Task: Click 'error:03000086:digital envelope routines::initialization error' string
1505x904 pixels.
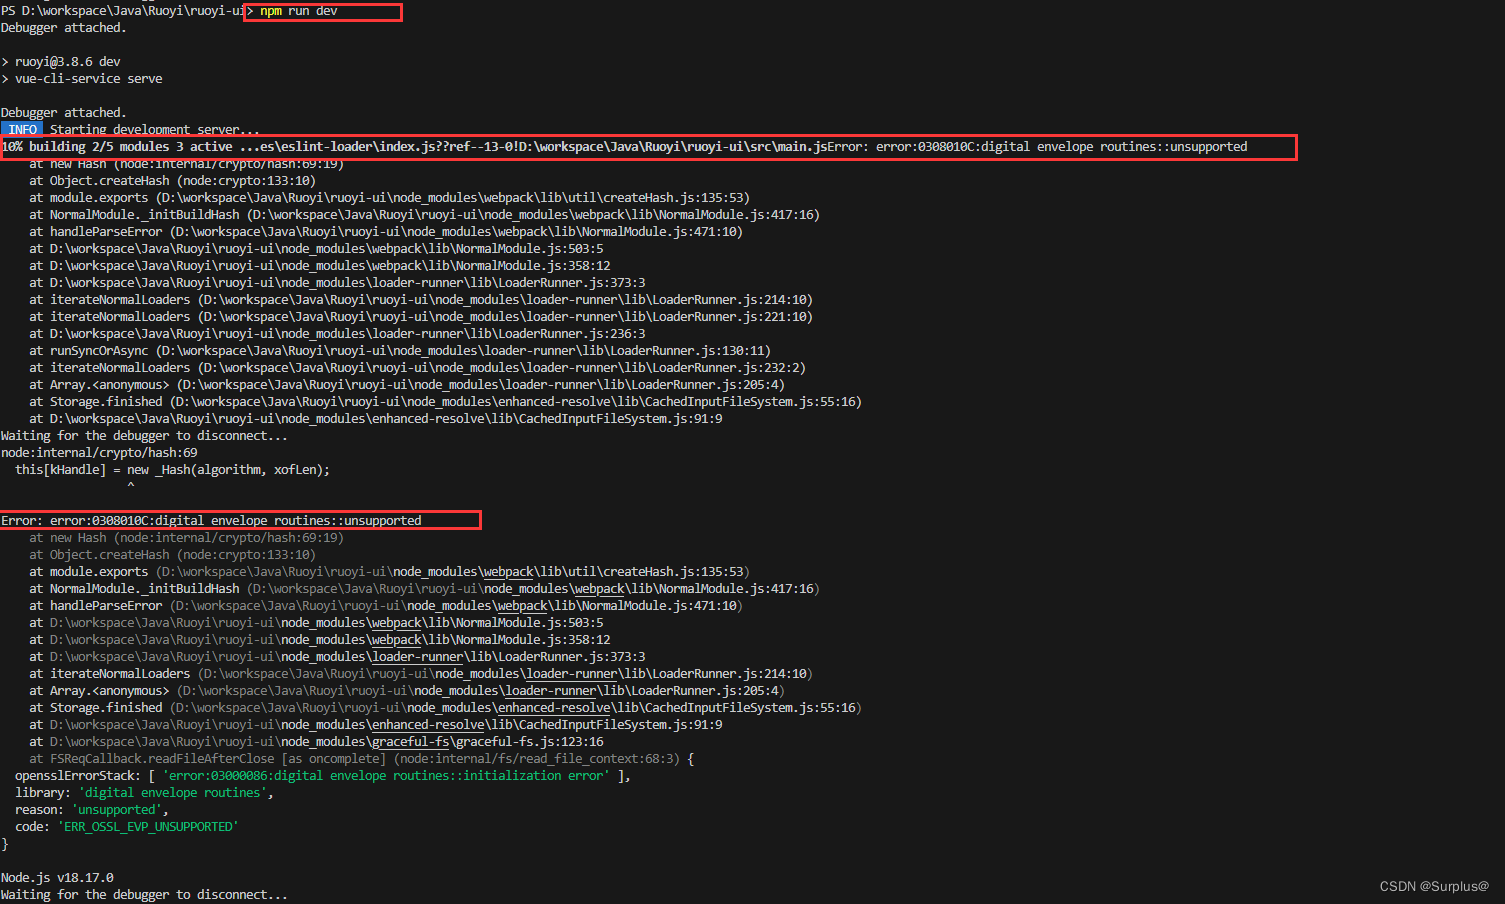Action: click(385, 776)
